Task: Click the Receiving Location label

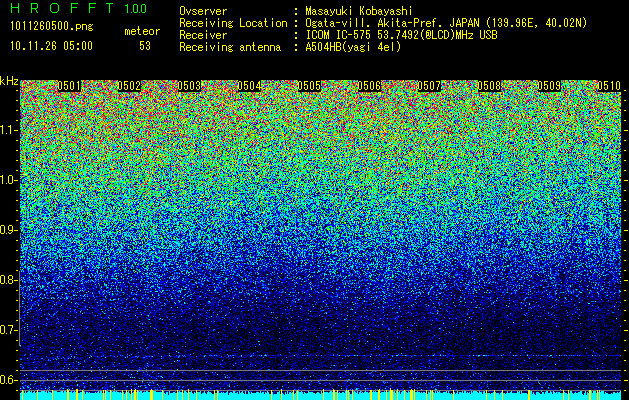Action: [233, 23]
